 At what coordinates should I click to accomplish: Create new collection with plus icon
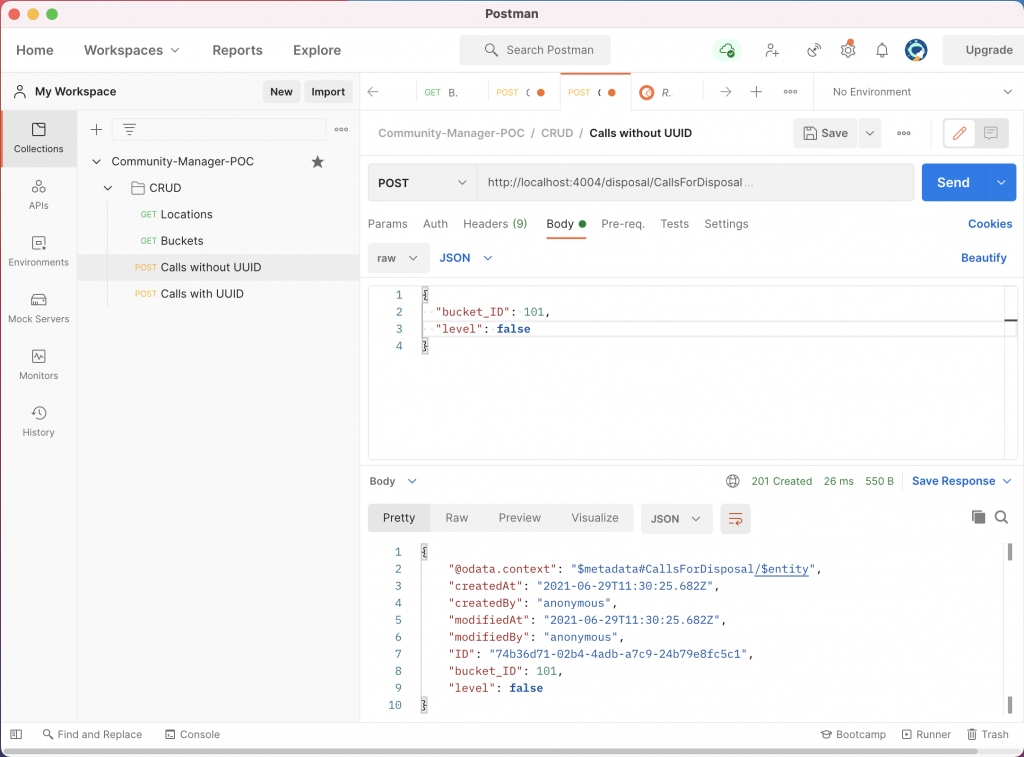click(96, 129)
